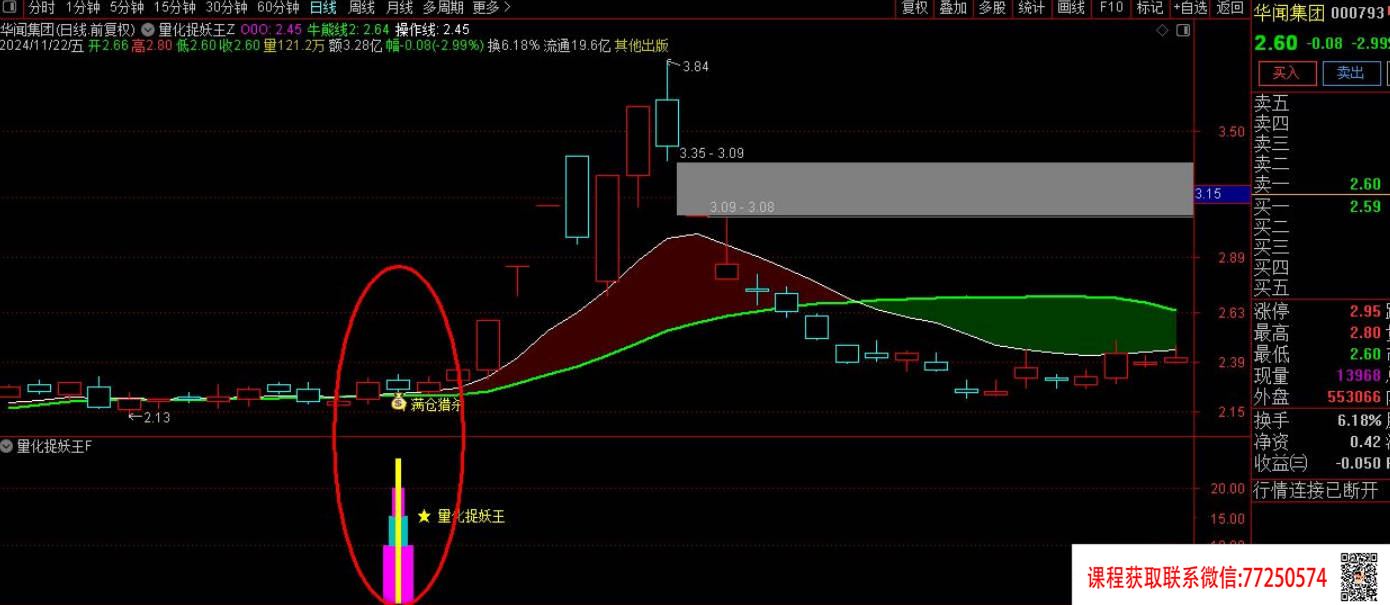Viewport: 1390px width, 605px height.
Task: Click the 标记 mark button
Action: (1150, 7)
